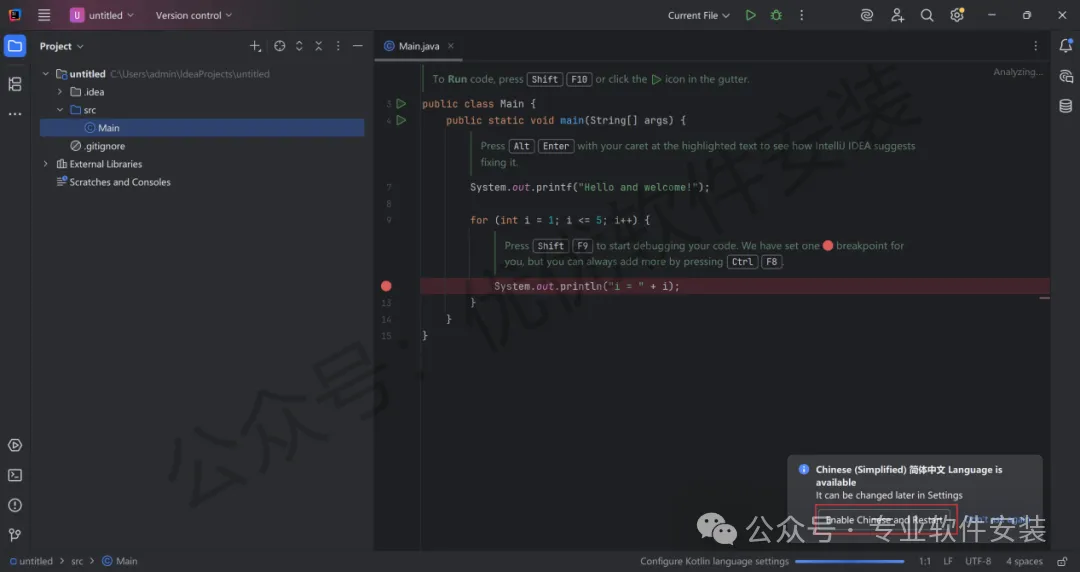Open UTF-8 encoding selector

978,561
